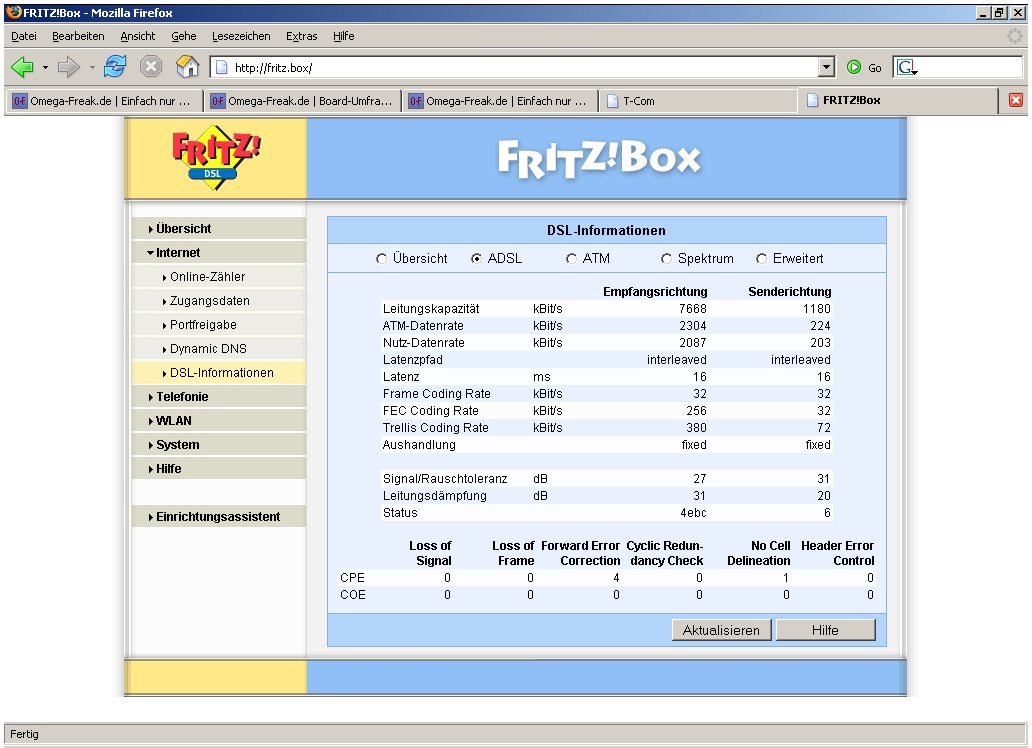This screenshot has height=748, width=1032.
Task: Expand the System sidebar section
Action: pos(219,445)
